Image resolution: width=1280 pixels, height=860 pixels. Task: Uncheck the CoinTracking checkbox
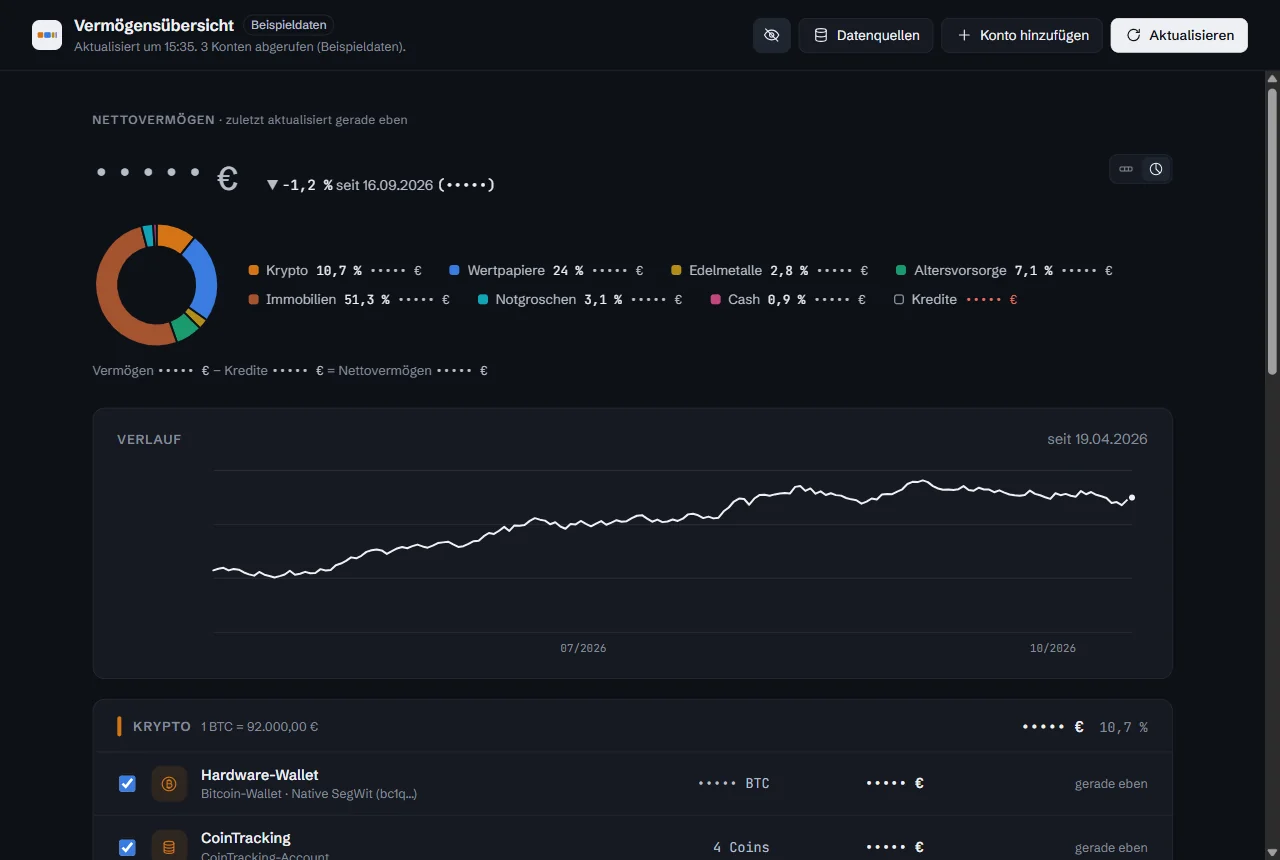(x=127, y=847)
